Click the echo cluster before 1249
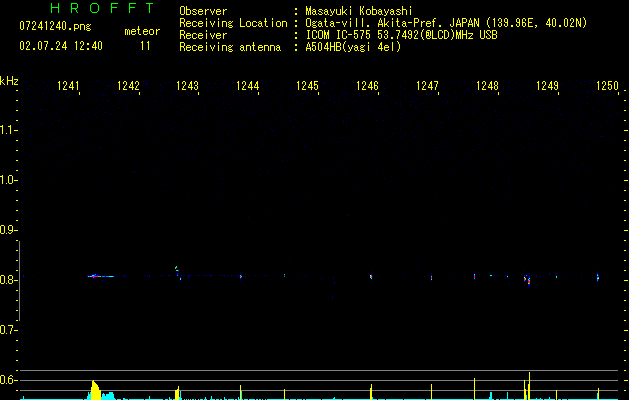This screenshot has height=400, width=629. pos(527,279)
